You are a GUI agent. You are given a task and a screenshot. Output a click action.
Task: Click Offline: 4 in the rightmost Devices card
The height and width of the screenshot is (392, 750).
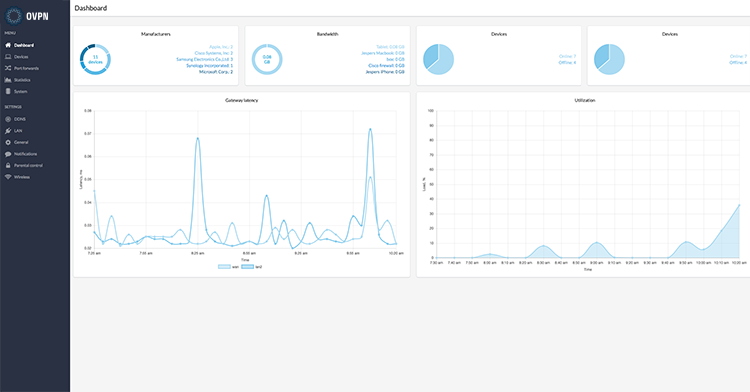[x=738, y=63]
